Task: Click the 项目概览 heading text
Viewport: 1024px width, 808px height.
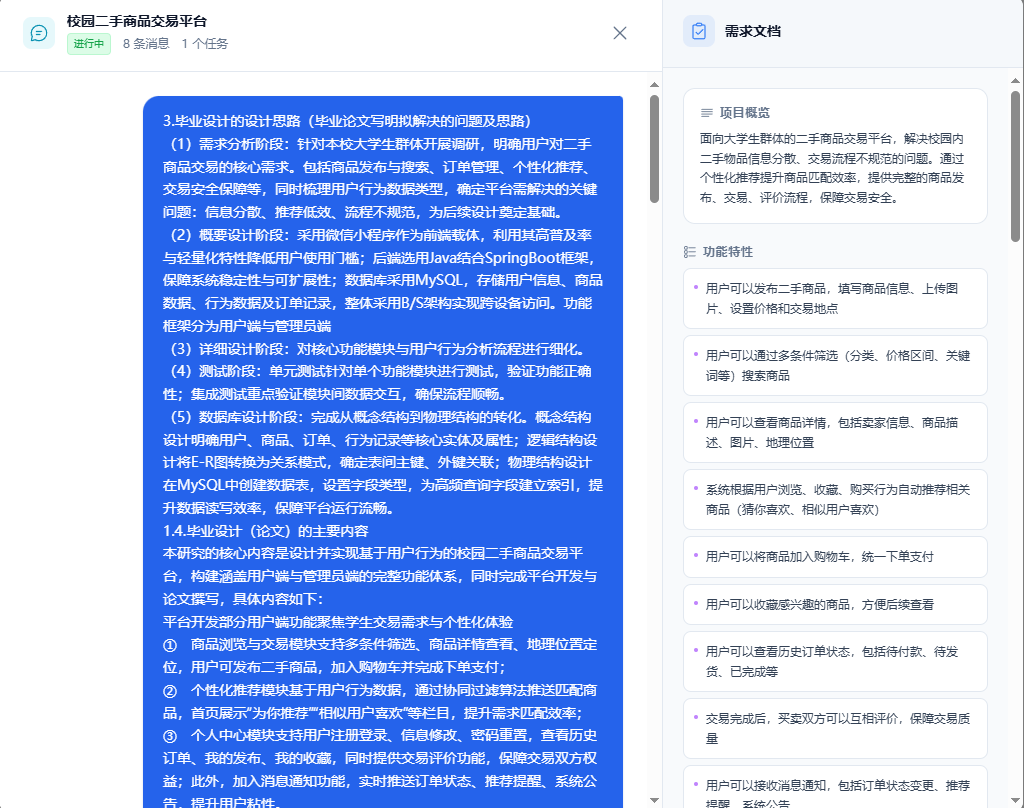Action: (x=744, y=113)
